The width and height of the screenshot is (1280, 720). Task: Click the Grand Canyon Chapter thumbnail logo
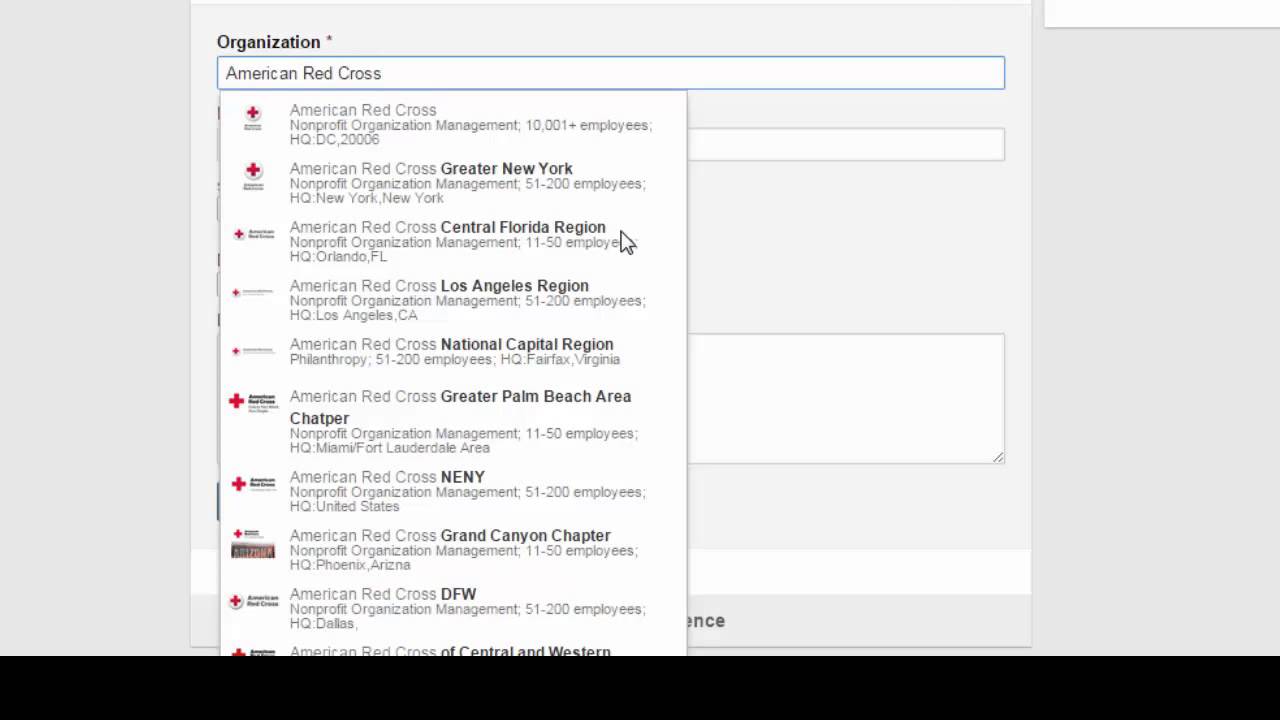[253, 544]
